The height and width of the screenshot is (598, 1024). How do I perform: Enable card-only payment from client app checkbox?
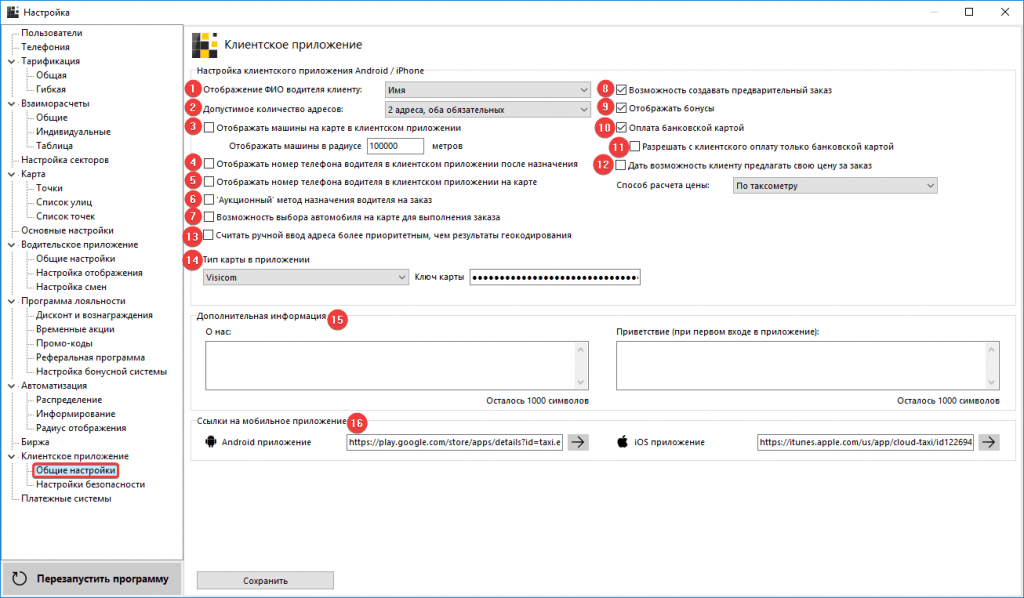(635, 146)
